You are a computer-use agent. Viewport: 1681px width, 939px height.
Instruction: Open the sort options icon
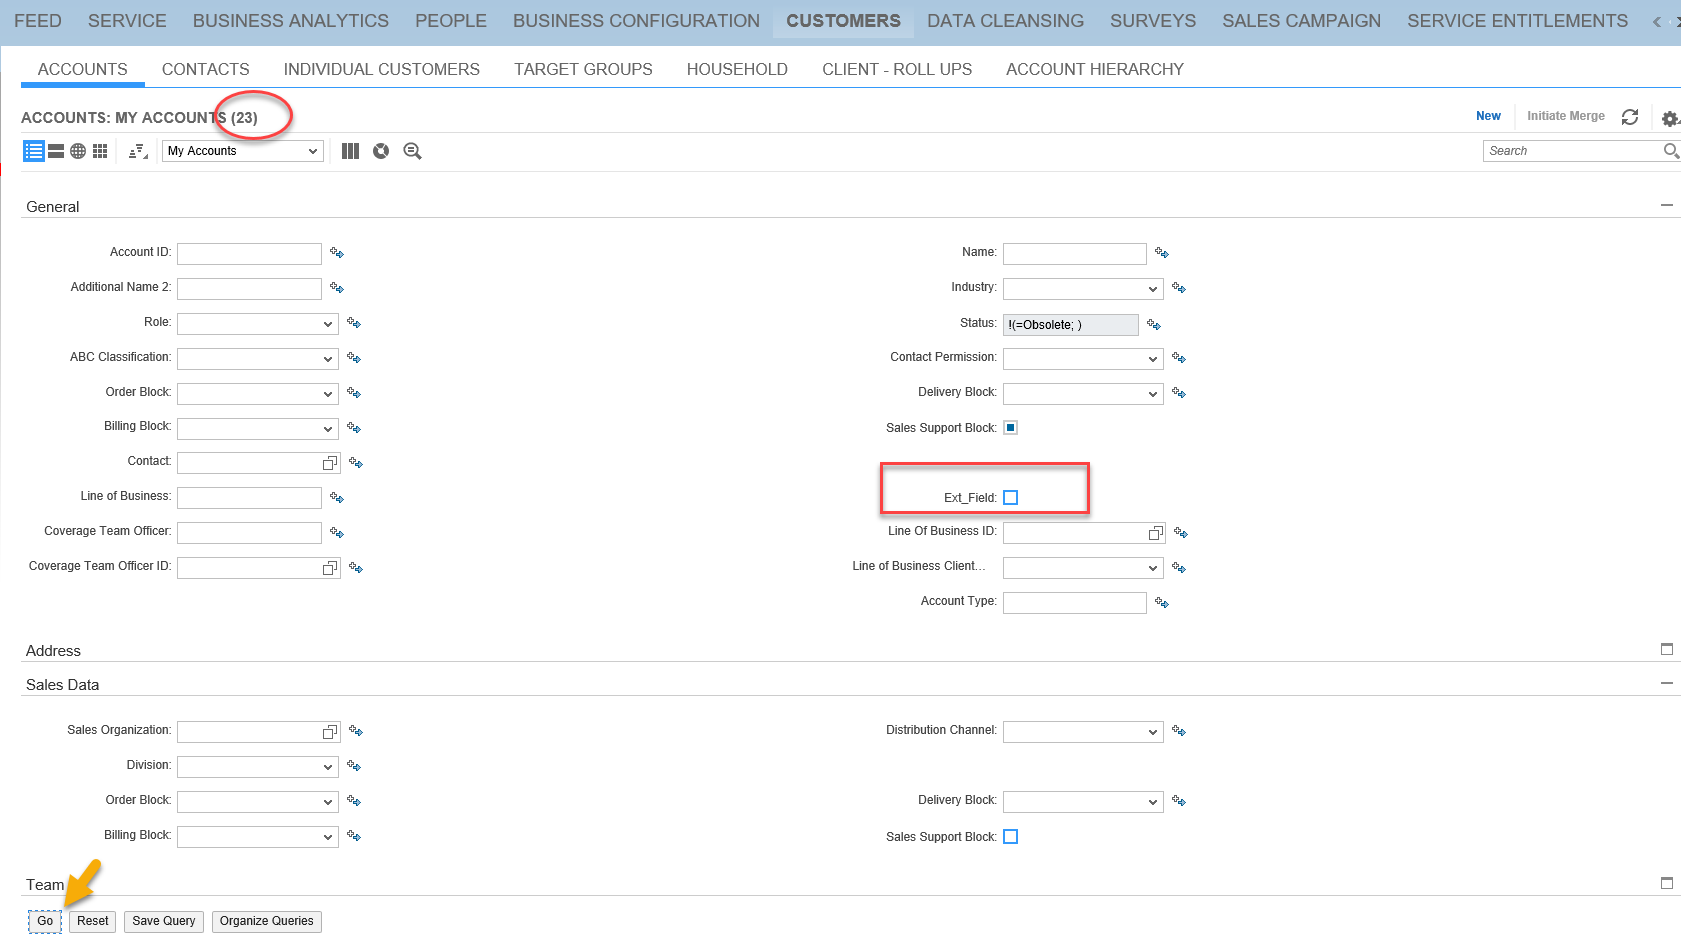click(138, 151)
